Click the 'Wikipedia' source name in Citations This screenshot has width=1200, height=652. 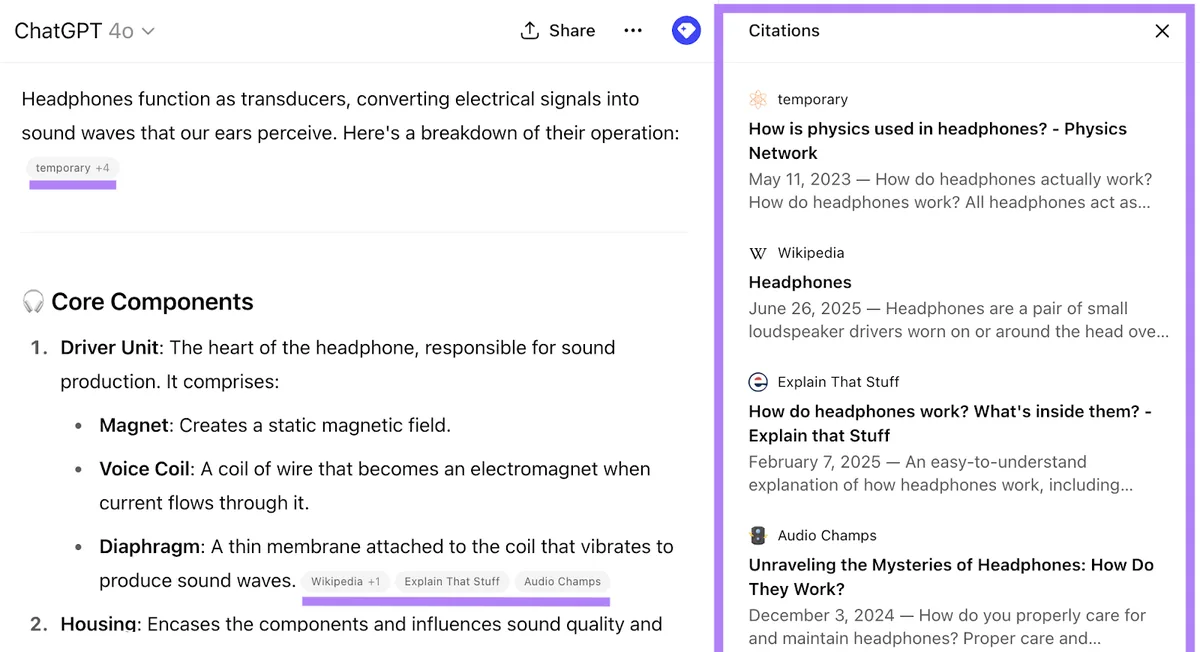[x=811, y=253]
